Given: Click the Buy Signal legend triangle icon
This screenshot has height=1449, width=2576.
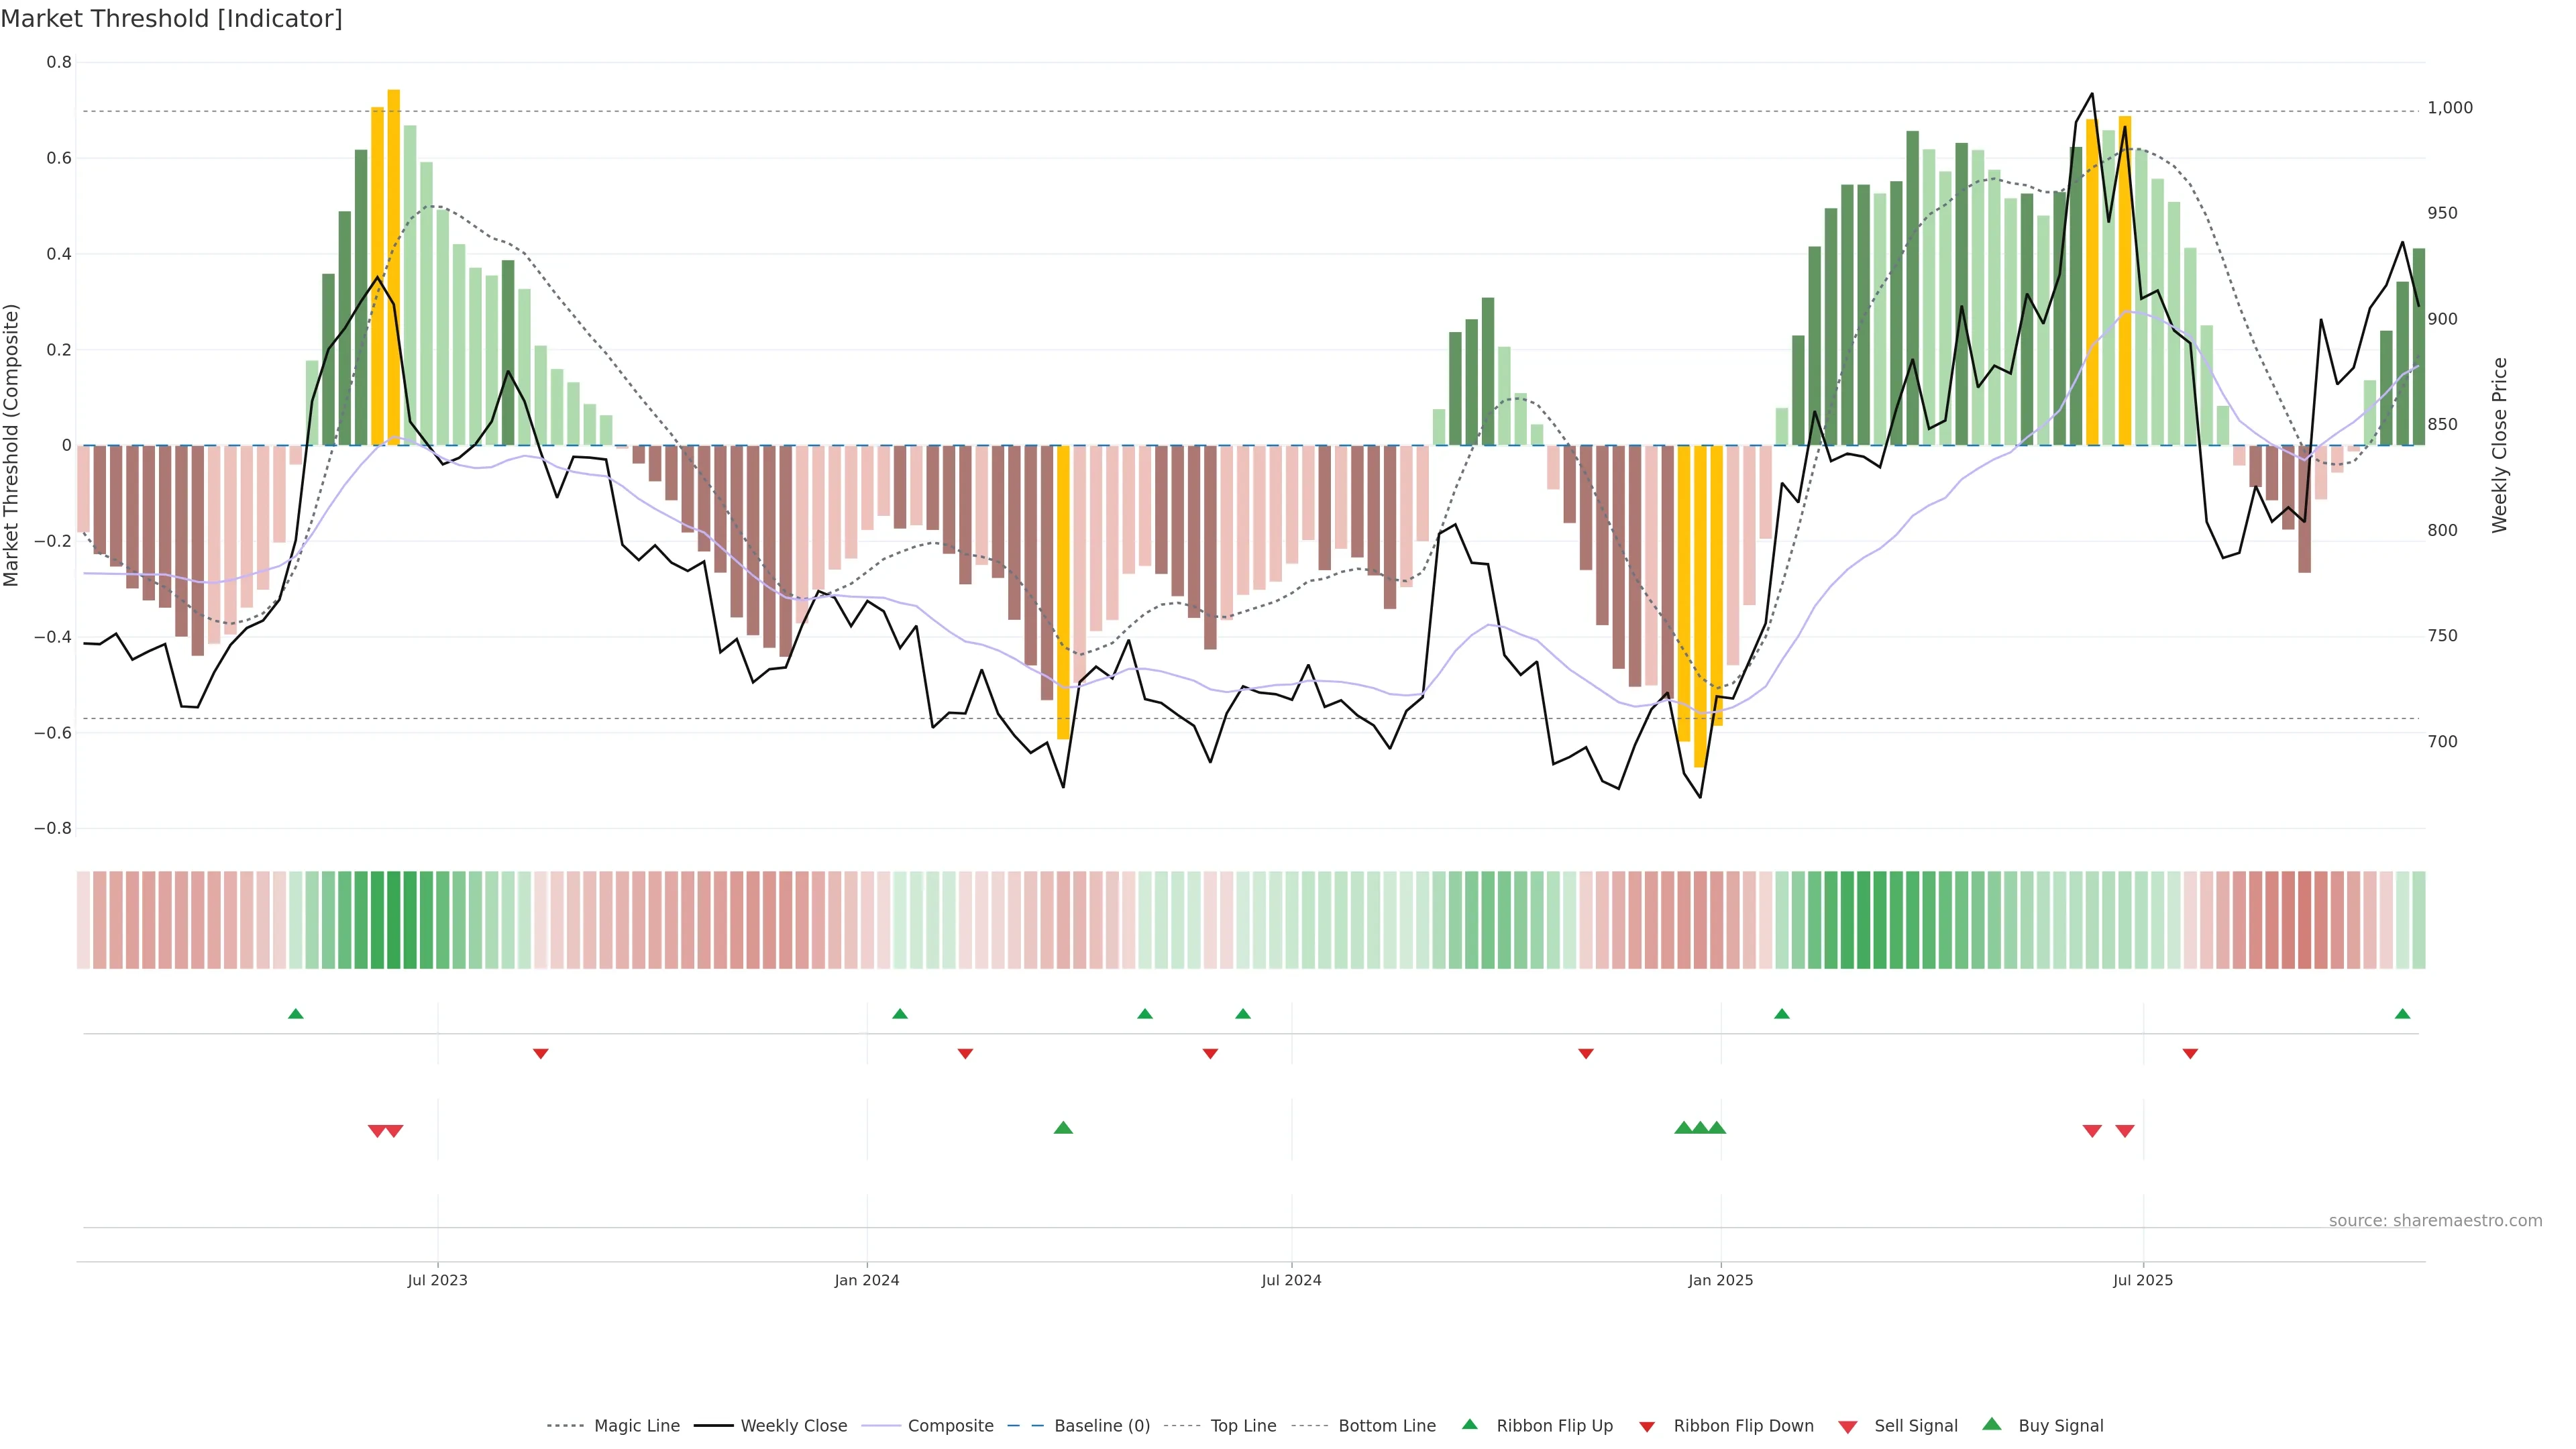Looking at the screenshot, I should (x=1991, y=1424).
